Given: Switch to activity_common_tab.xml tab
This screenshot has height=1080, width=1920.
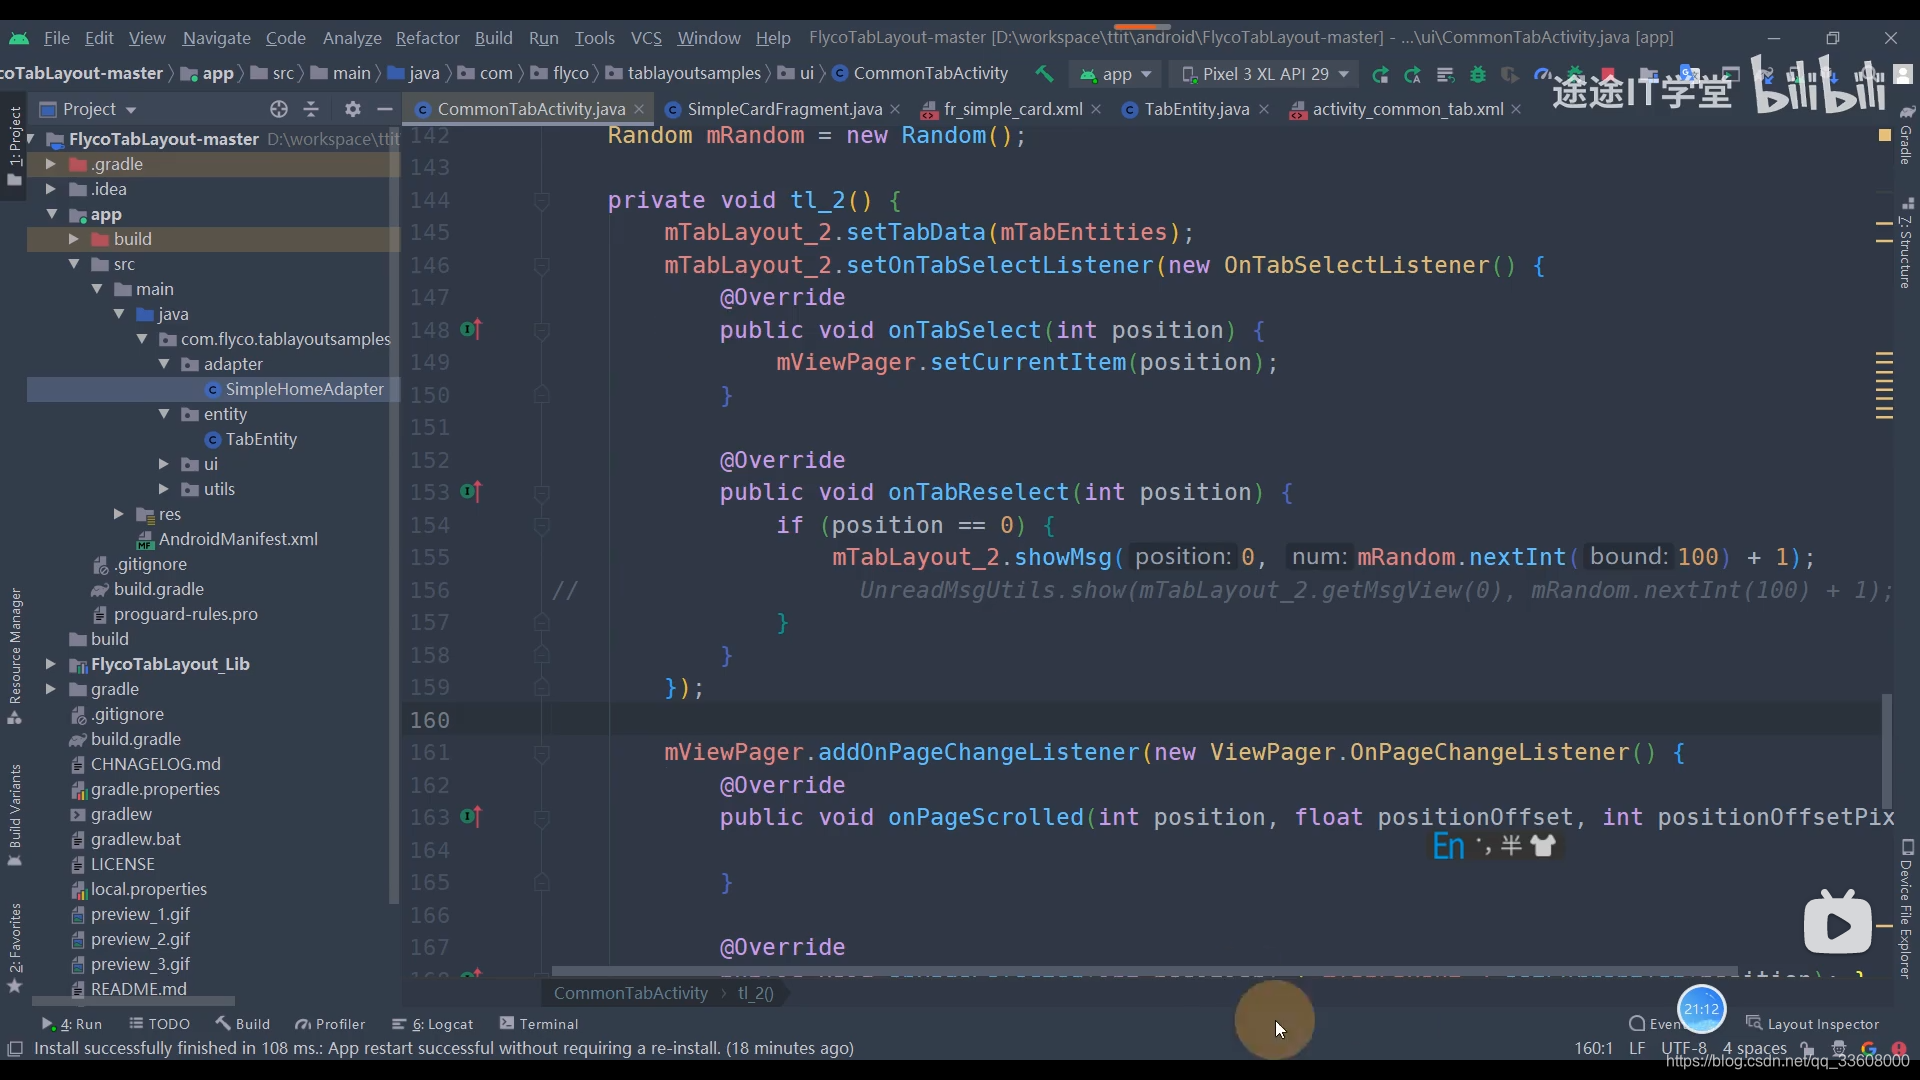Looking at the screenshot, I should pos(1407,109).
